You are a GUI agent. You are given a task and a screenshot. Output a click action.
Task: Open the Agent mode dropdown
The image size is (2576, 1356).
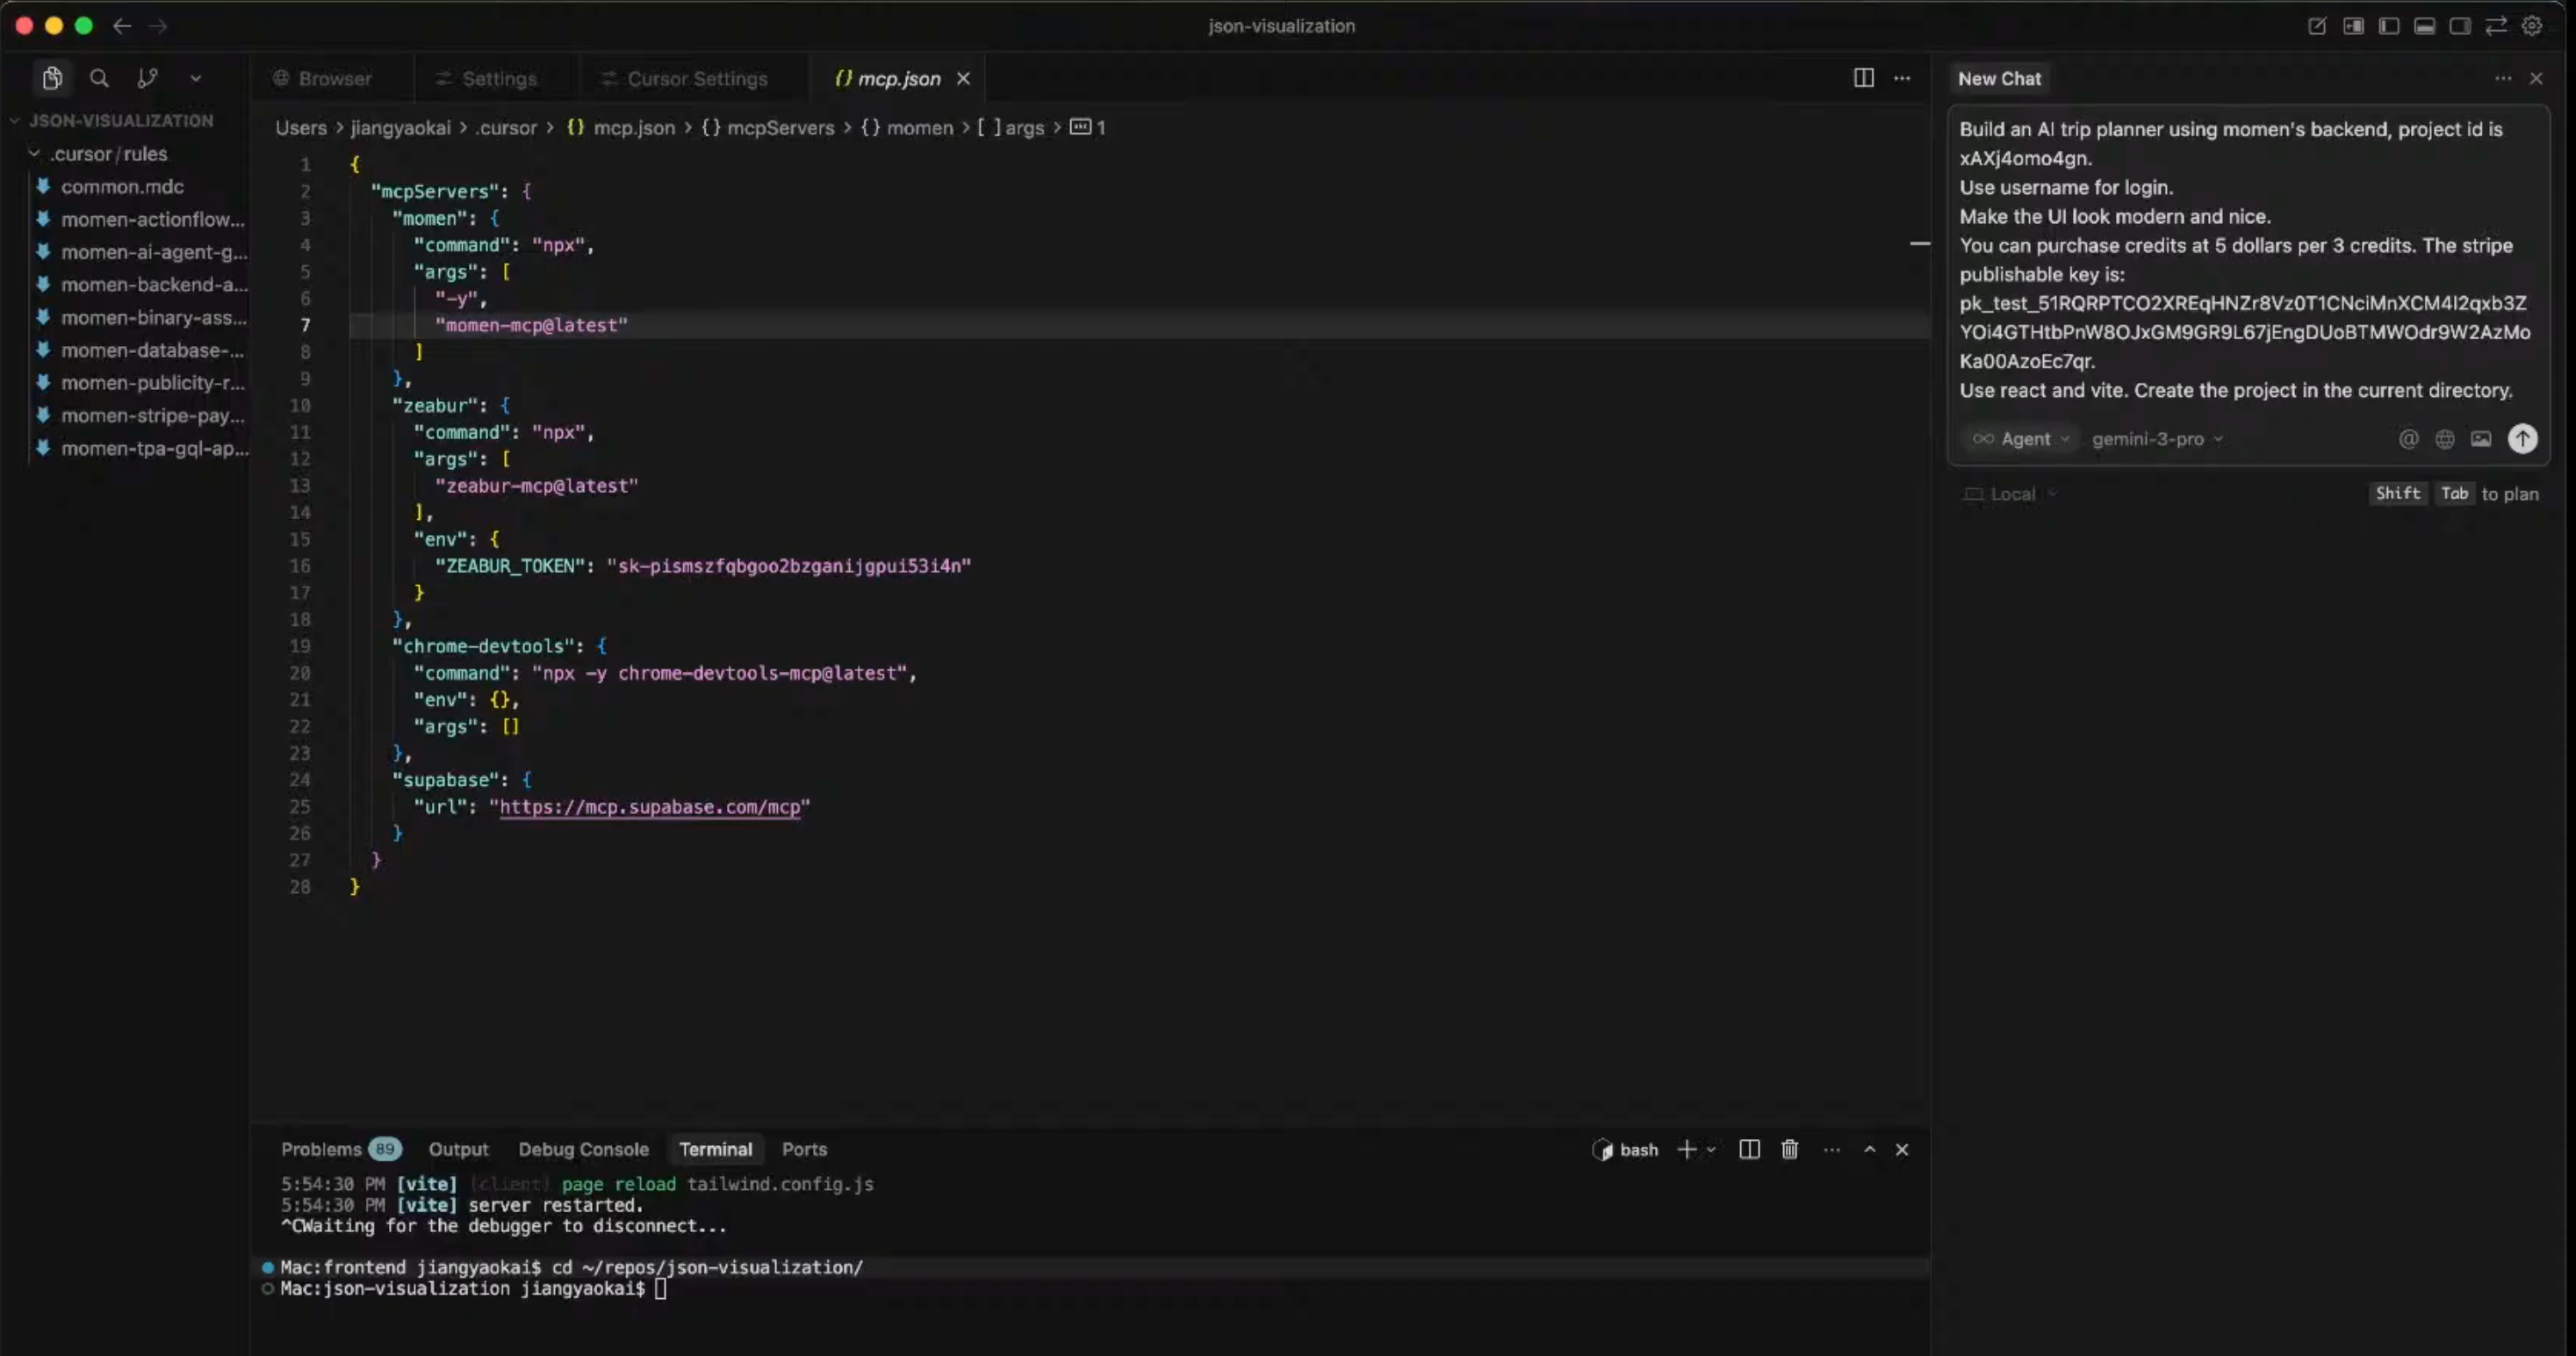2021,439
